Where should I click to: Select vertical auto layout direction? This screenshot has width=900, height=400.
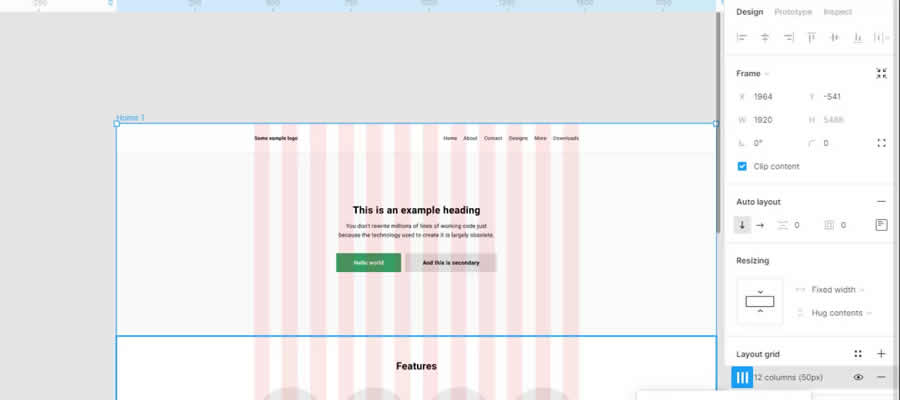pyautogui.click(x=742, y=225)
